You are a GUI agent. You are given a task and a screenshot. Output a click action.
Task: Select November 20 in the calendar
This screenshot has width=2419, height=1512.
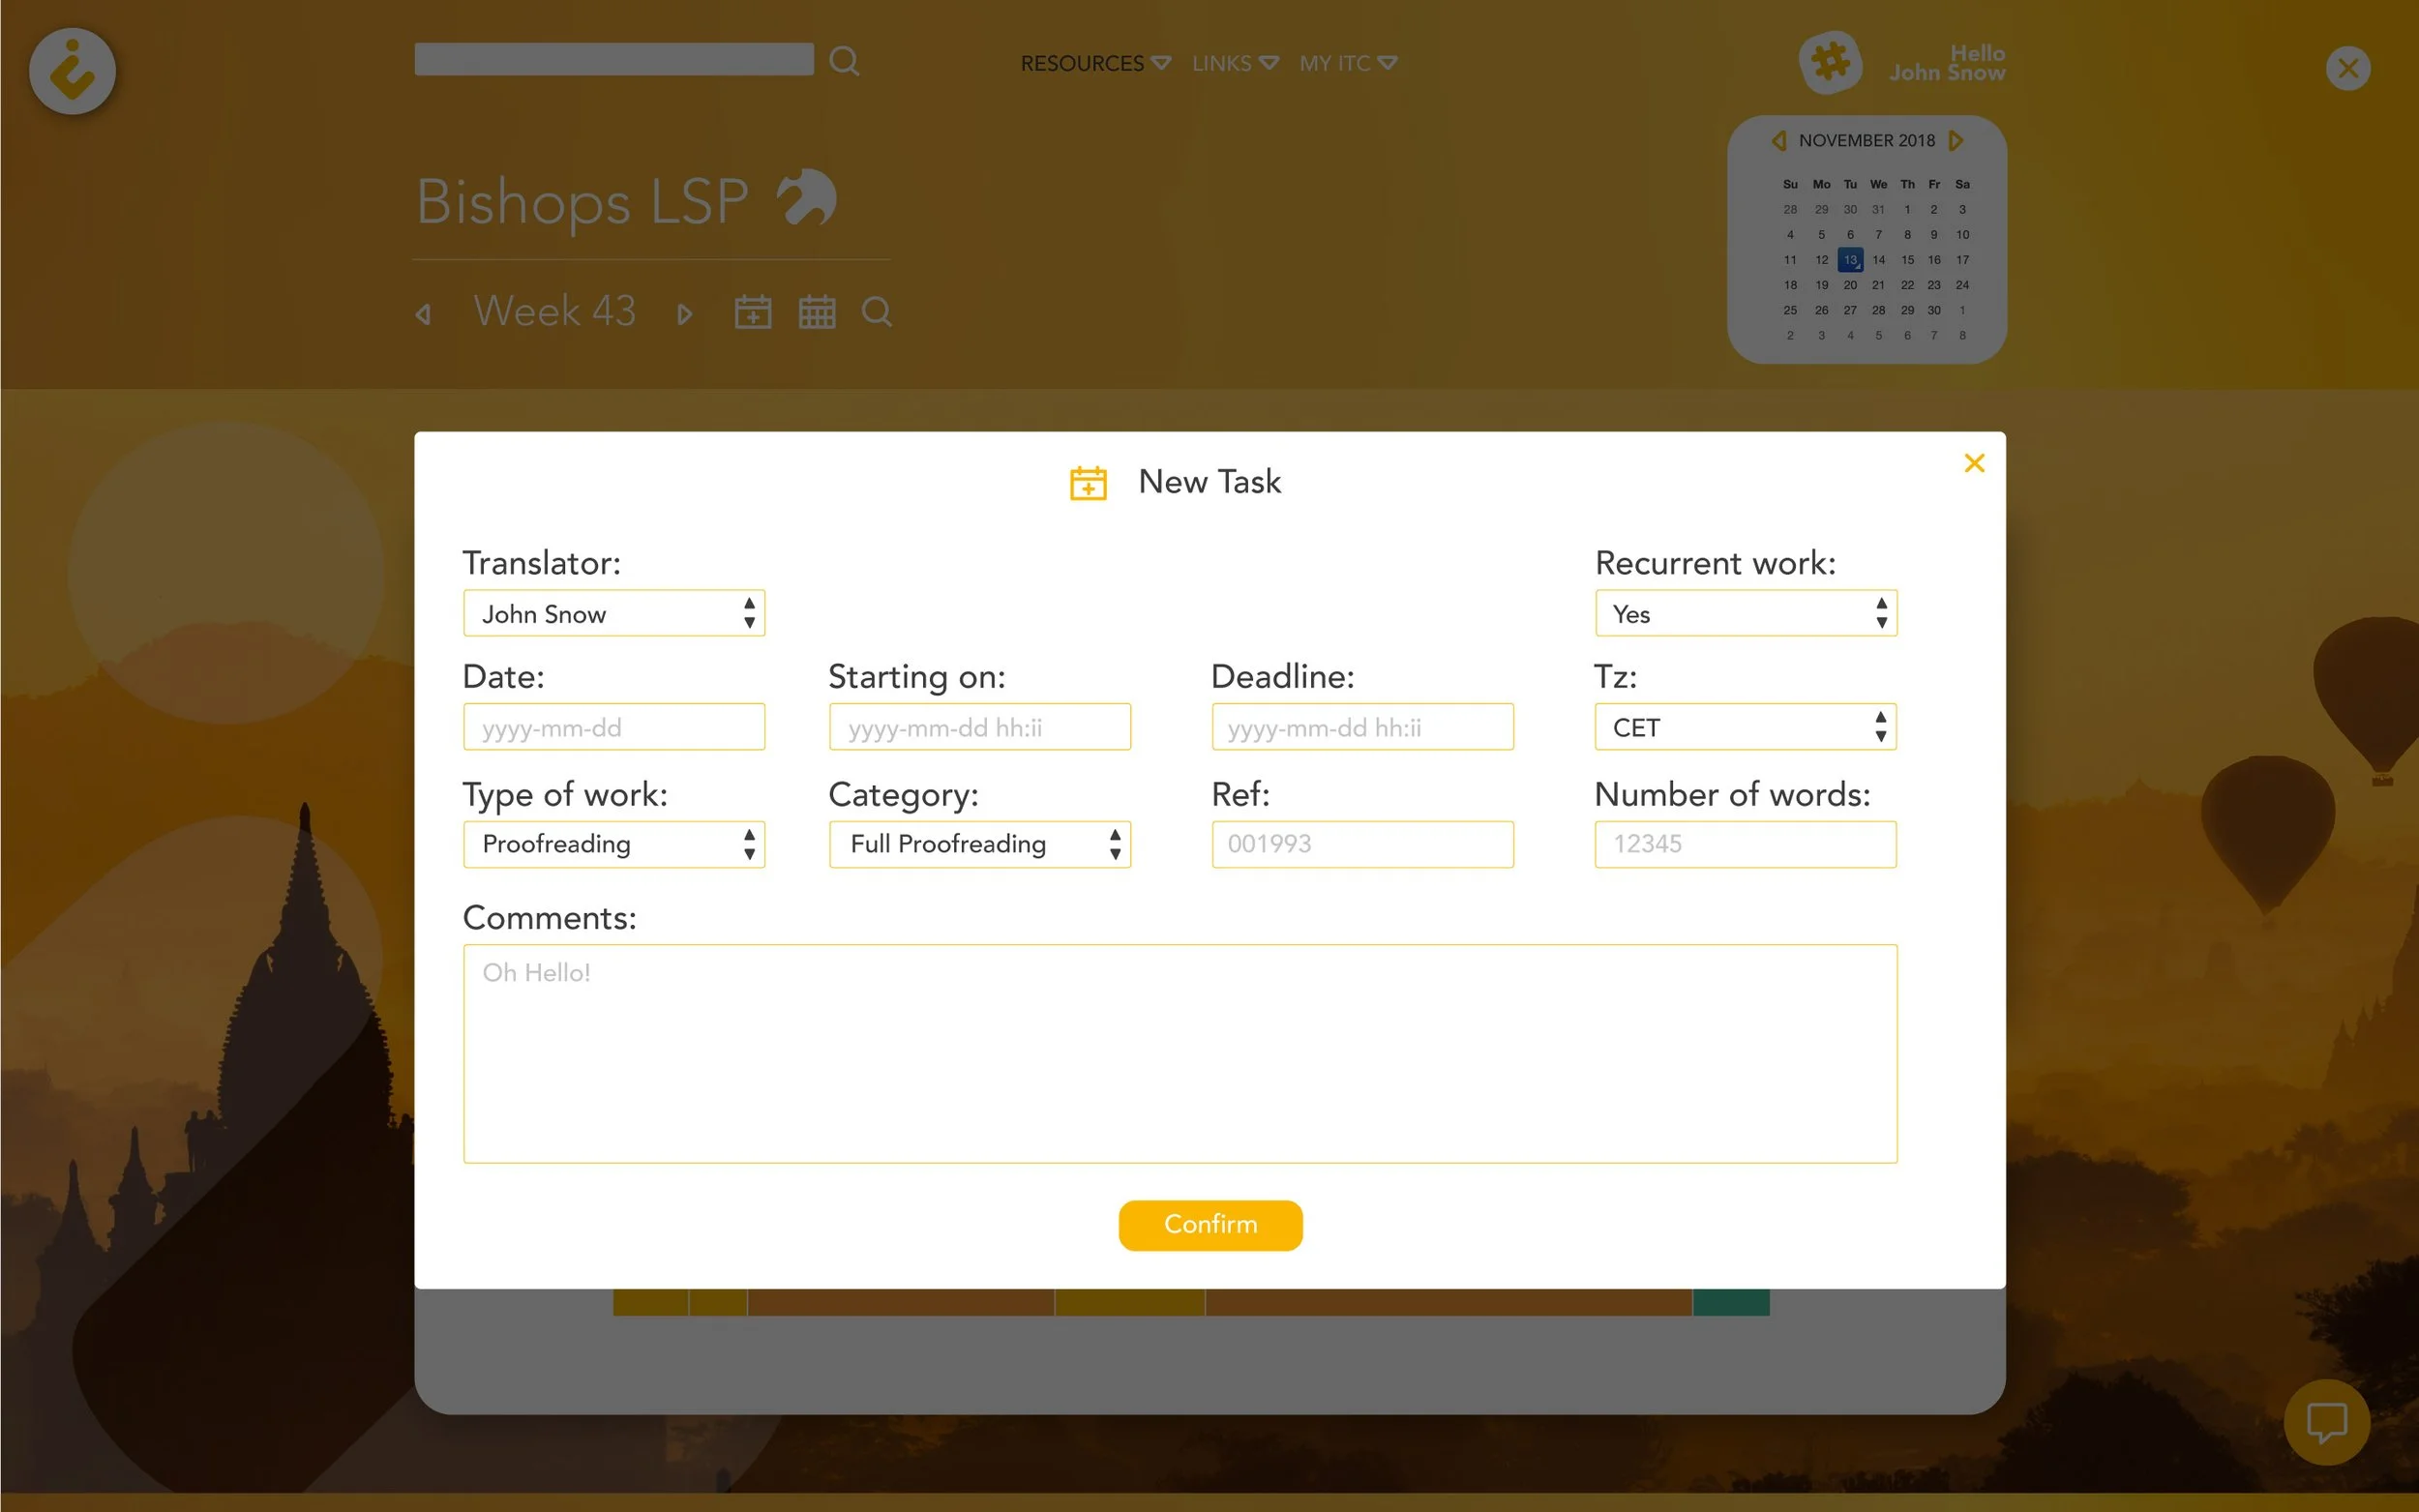(1850, 285)
